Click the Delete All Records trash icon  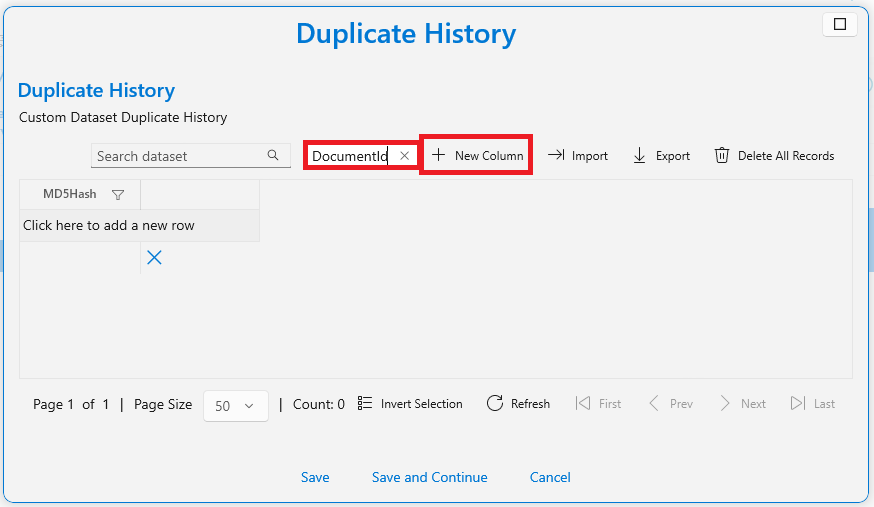coord(722,155)
